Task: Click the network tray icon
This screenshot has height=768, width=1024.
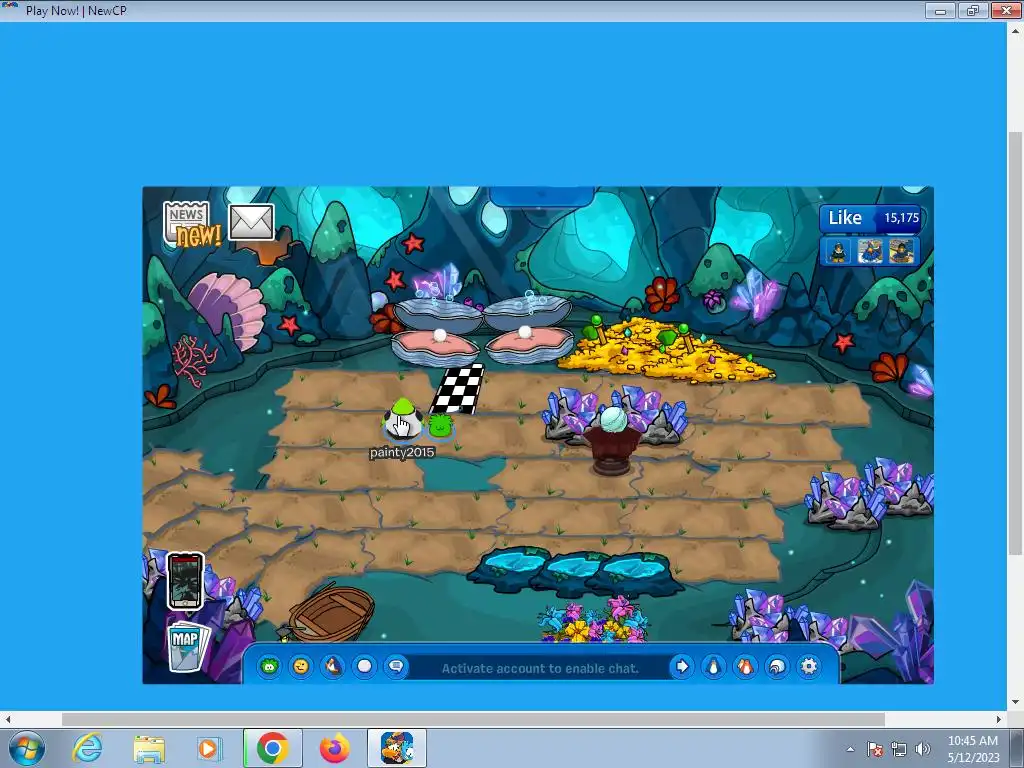Action: [x=899, y=749]
